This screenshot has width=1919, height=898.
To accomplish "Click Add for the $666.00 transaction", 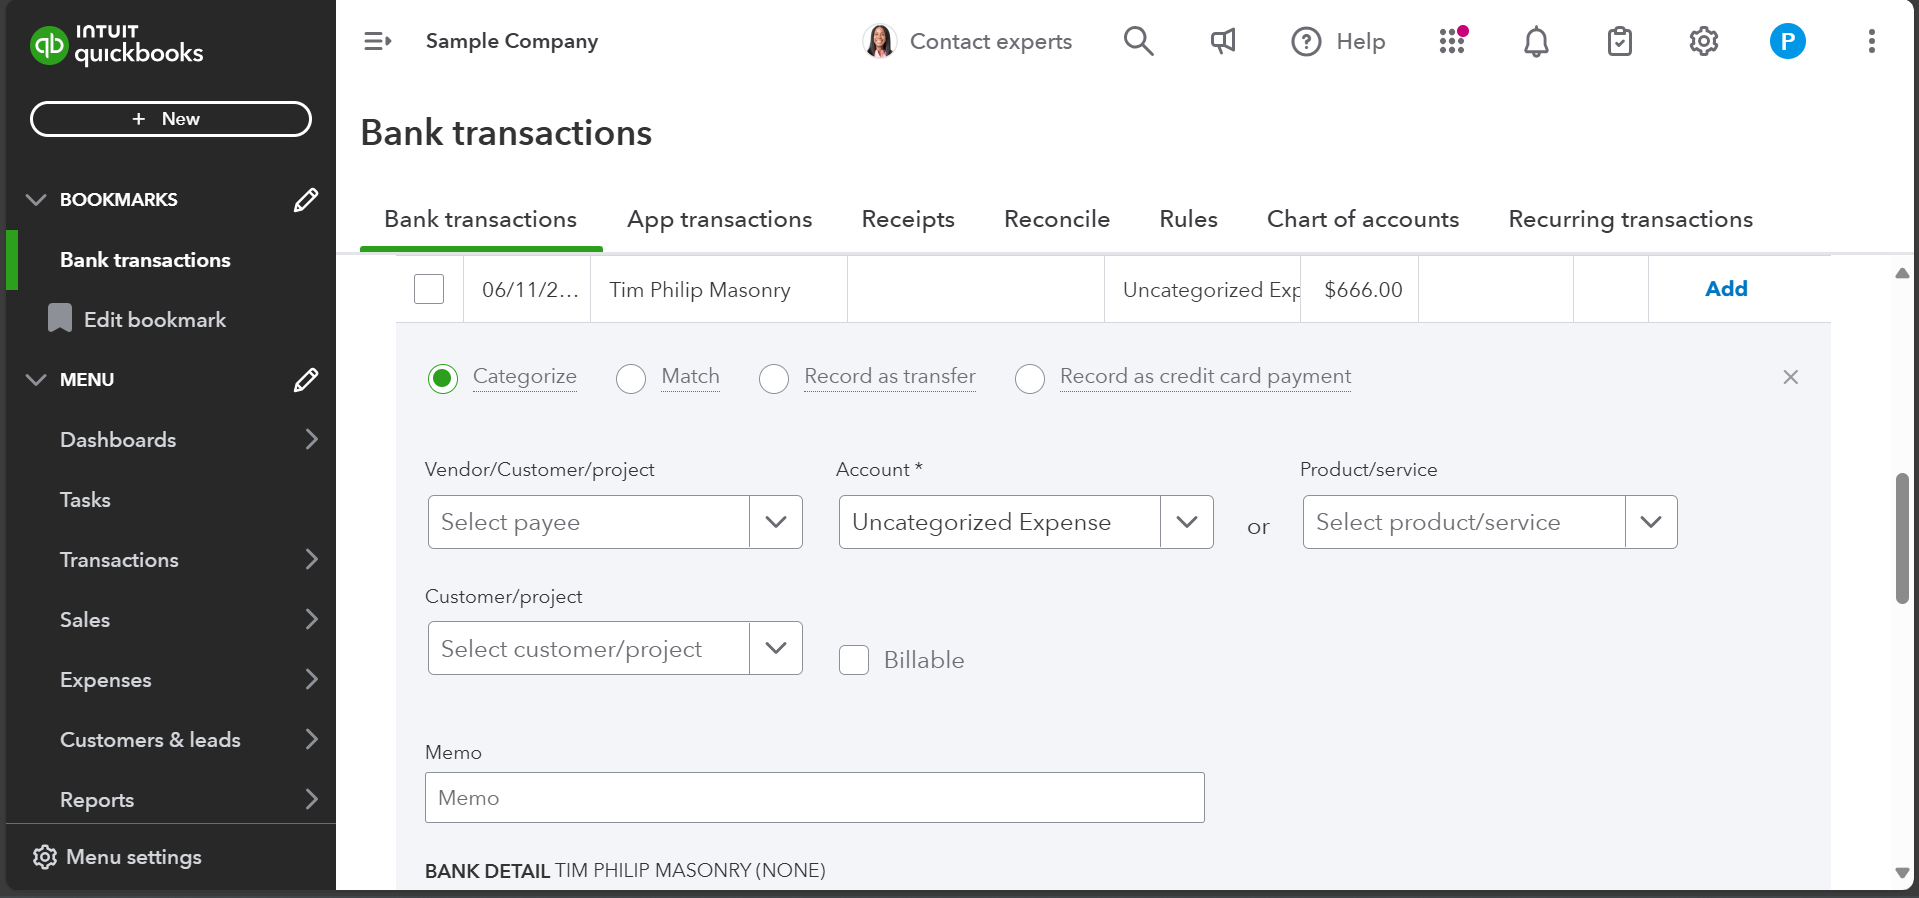I will tap(1725, 289).
